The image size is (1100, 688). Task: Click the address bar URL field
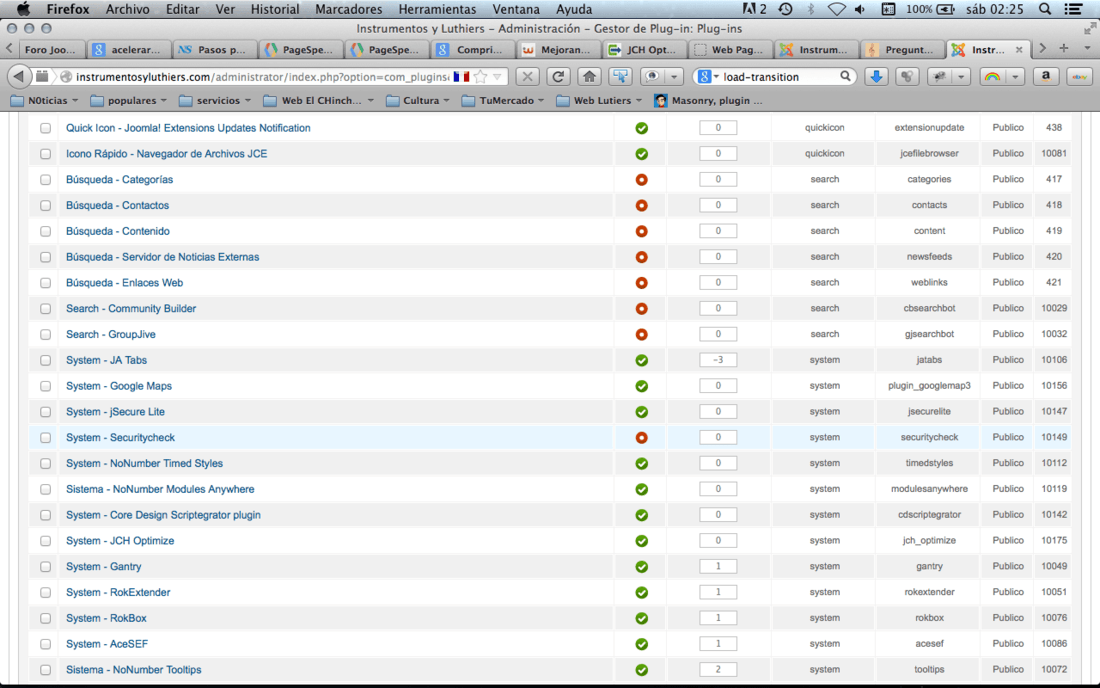262,76
